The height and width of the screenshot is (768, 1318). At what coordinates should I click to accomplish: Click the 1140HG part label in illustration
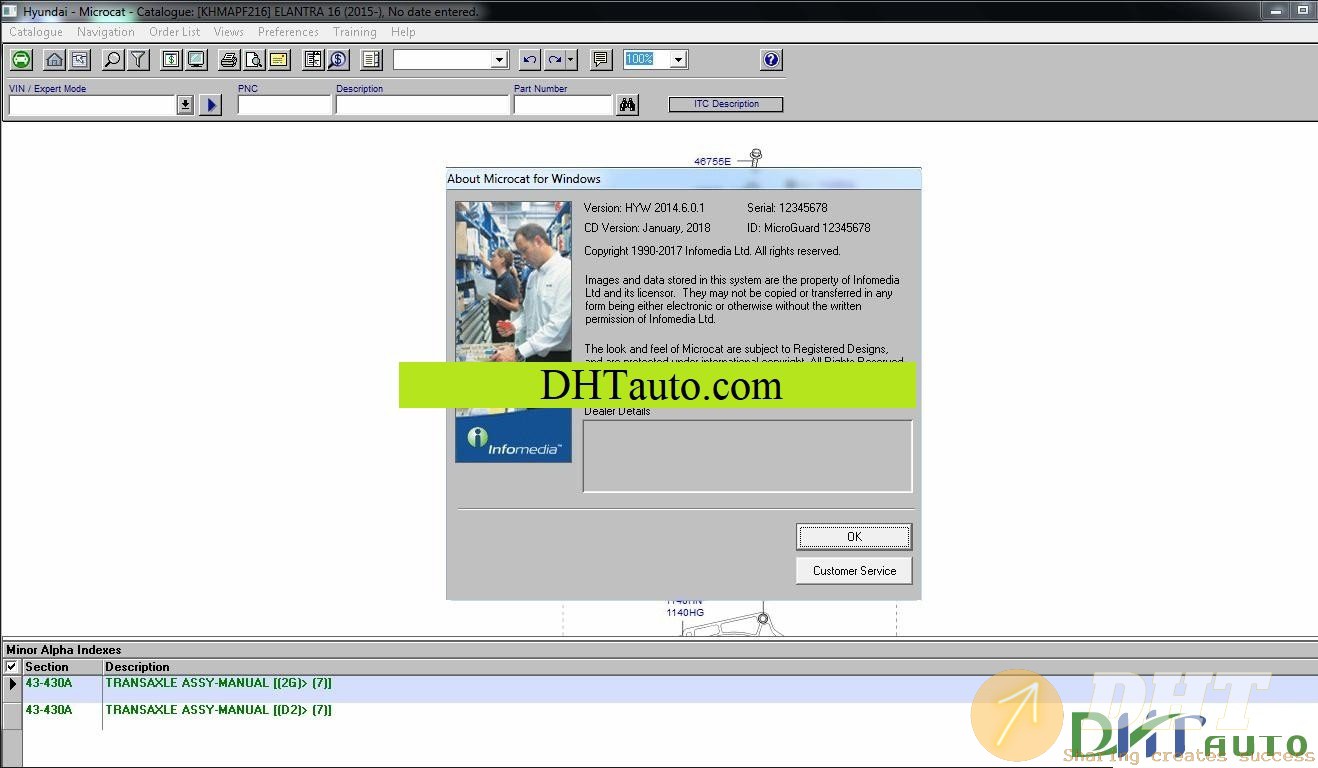coord(685,612)
